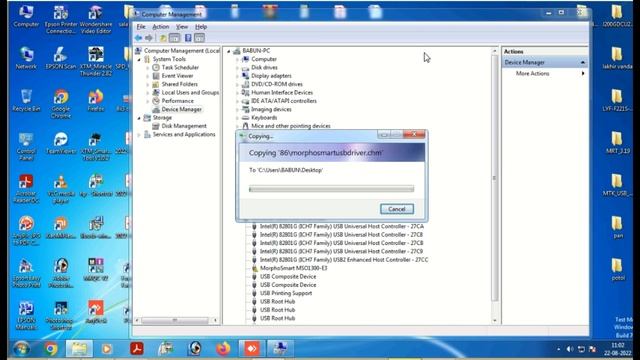Select USB Printing Support device

(x=286, y=293)
